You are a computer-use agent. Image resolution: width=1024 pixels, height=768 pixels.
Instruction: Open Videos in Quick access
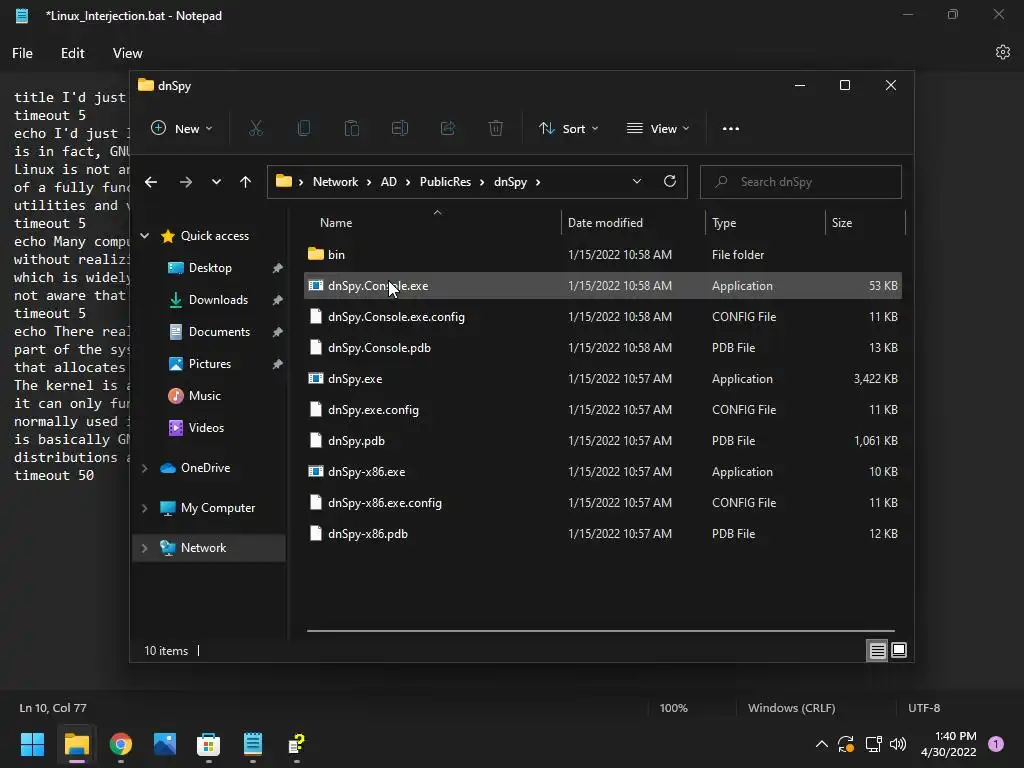point(206,428)
